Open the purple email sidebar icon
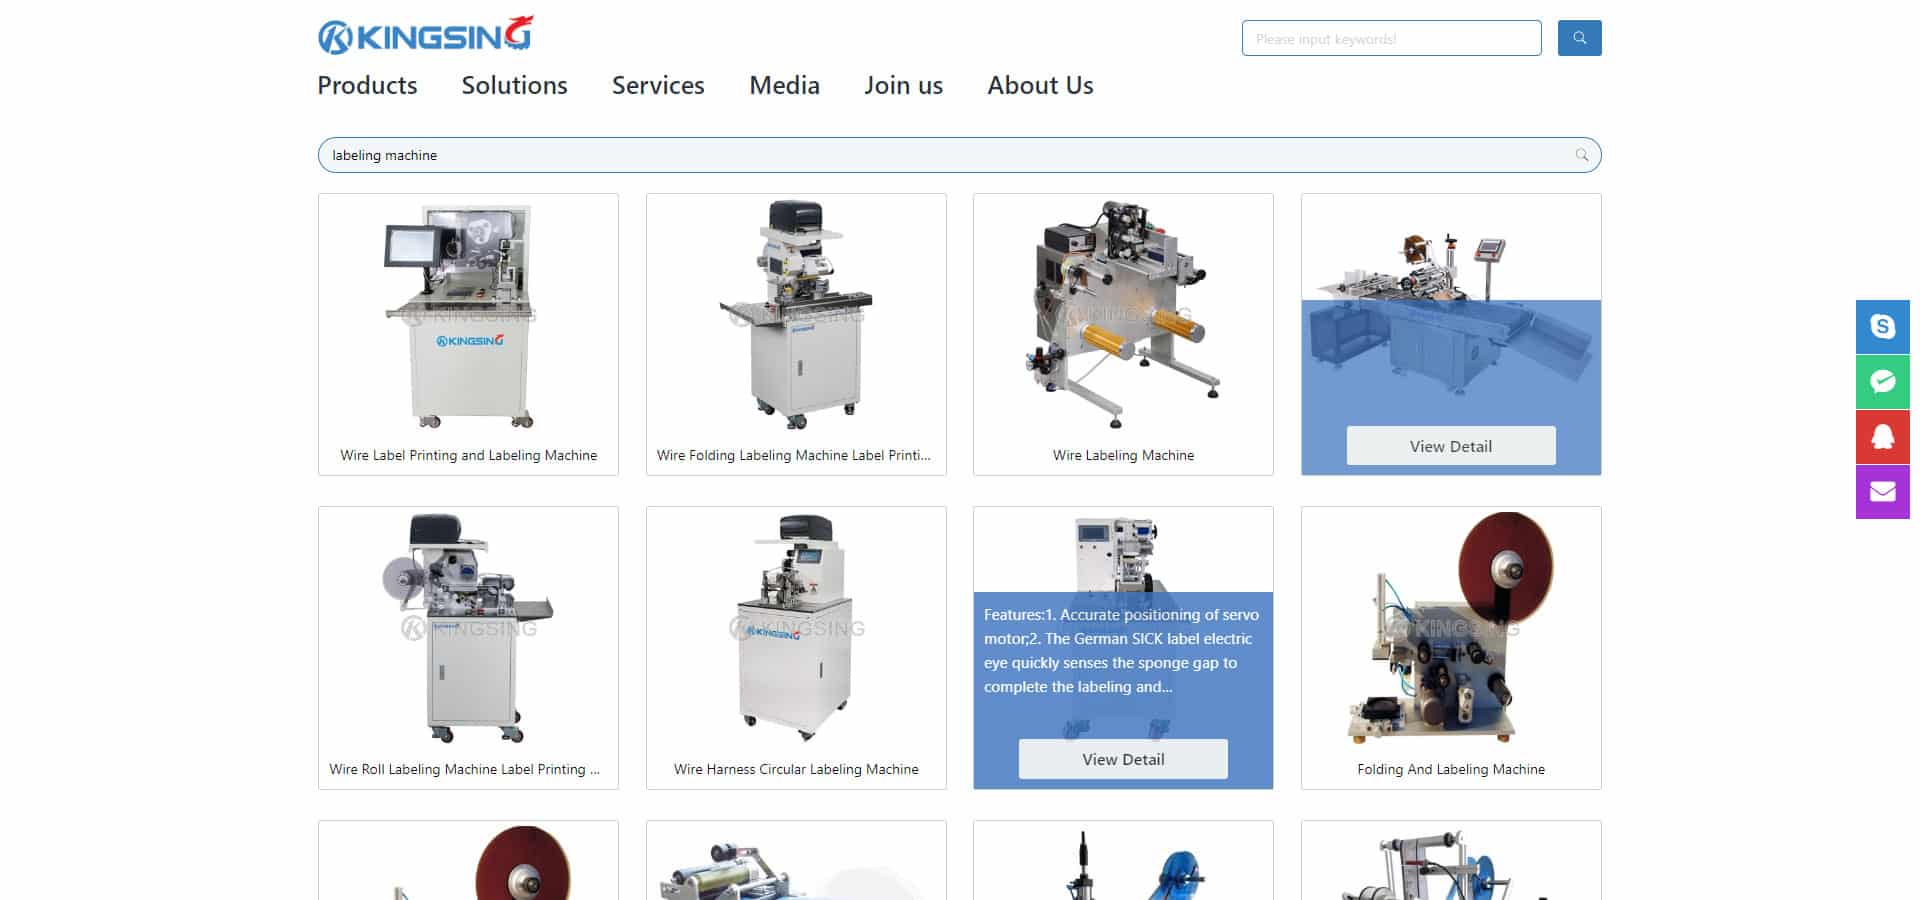Viewport: 1920px width, 900px height. pos(1883,492)
